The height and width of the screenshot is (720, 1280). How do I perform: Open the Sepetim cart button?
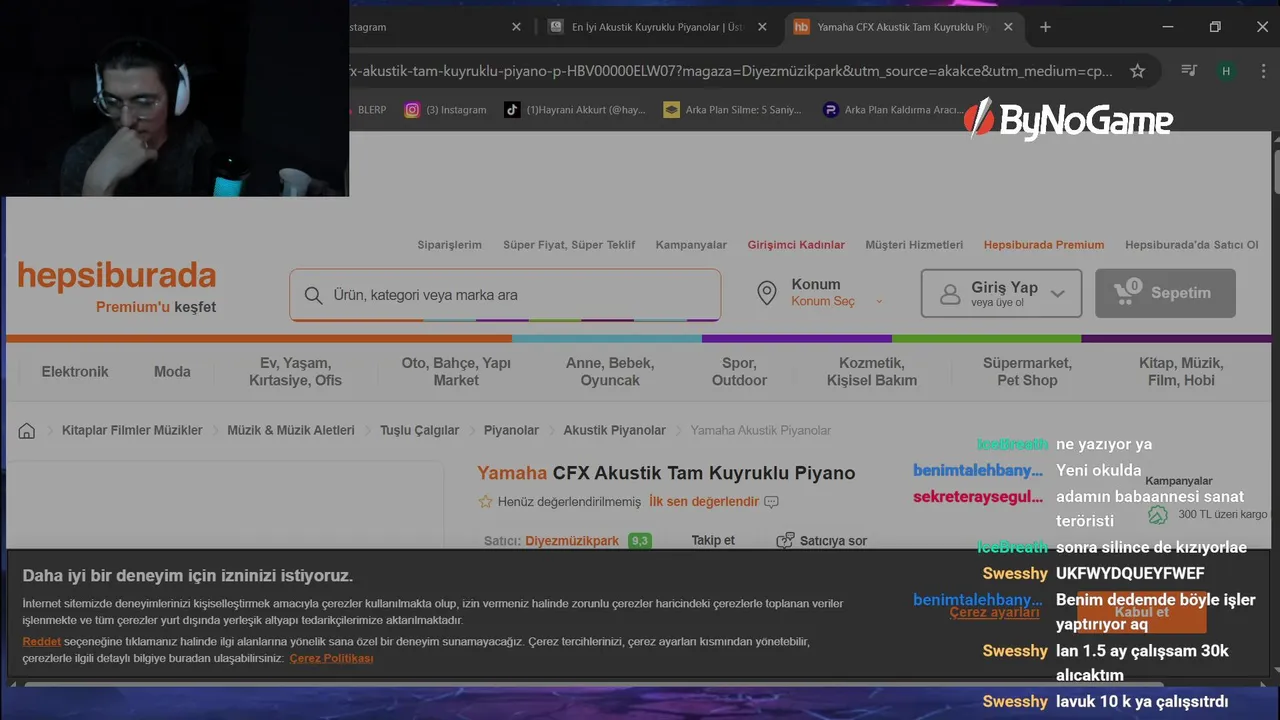click(x=1165, y=293)
